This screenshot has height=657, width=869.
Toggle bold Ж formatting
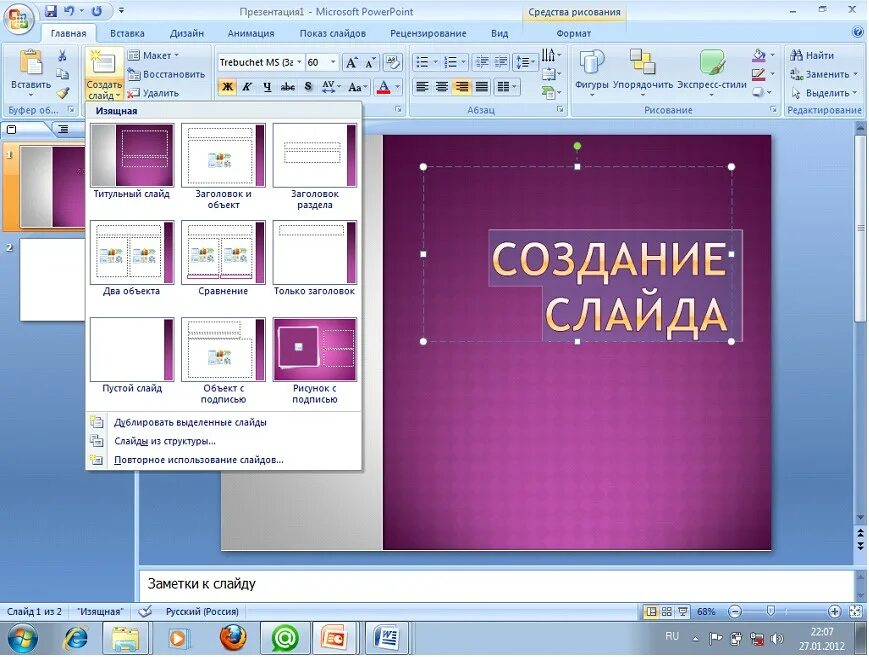[227, 87]
